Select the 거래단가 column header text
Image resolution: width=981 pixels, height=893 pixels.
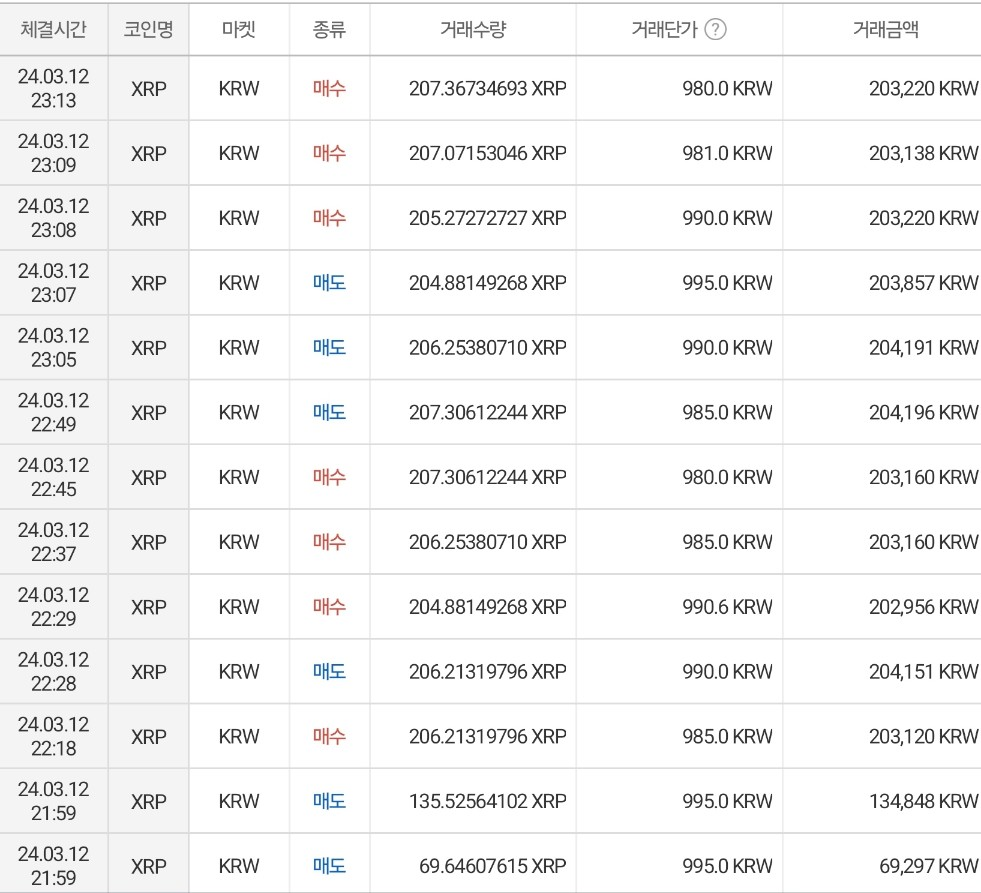(664, 29)
